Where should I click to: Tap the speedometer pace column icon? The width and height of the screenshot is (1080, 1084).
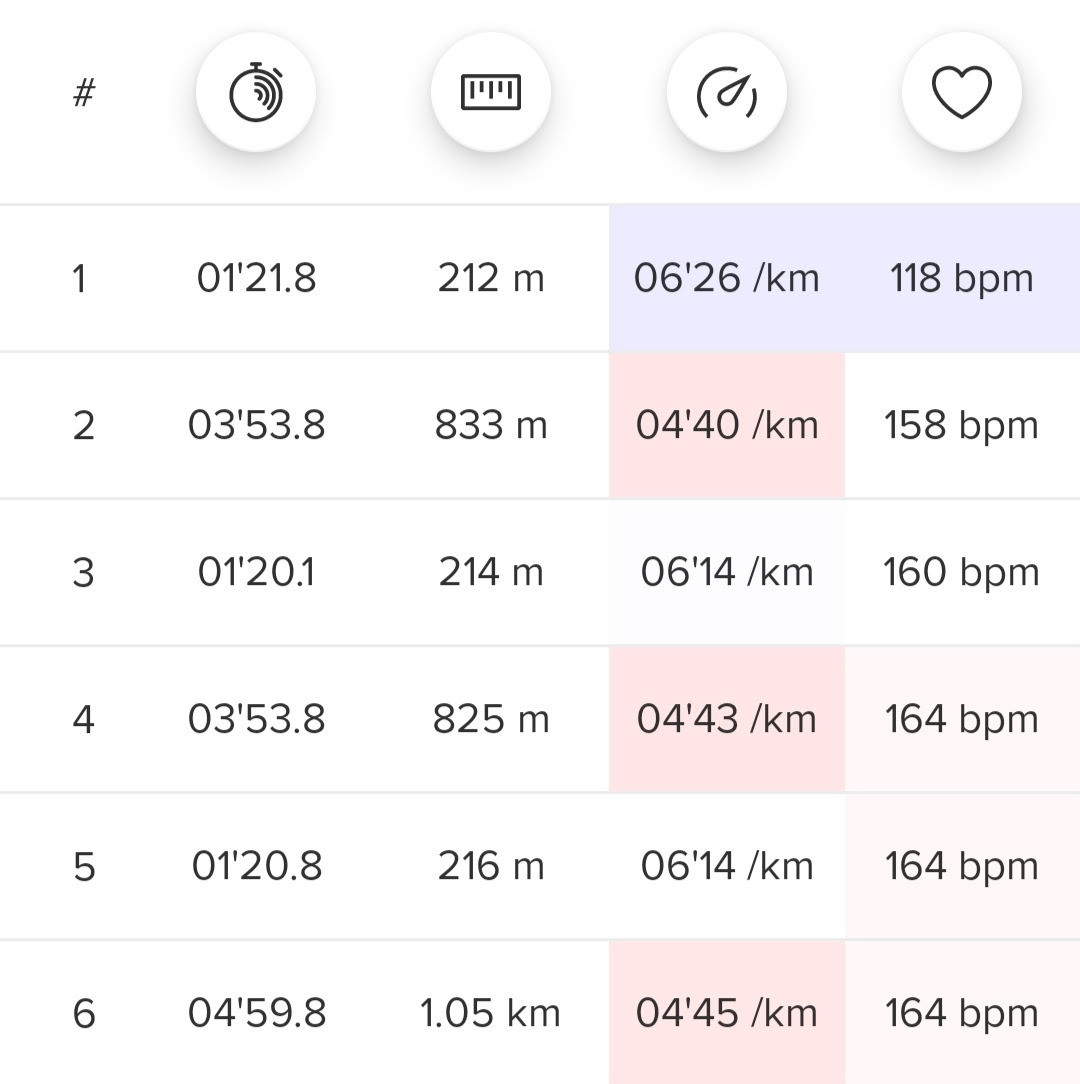(x=727, y=93)
